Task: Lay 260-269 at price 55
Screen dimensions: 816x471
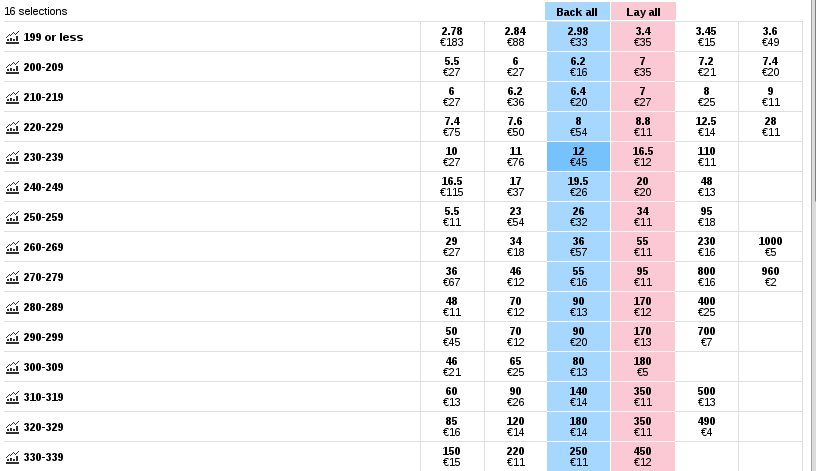Action: point(642,247)
